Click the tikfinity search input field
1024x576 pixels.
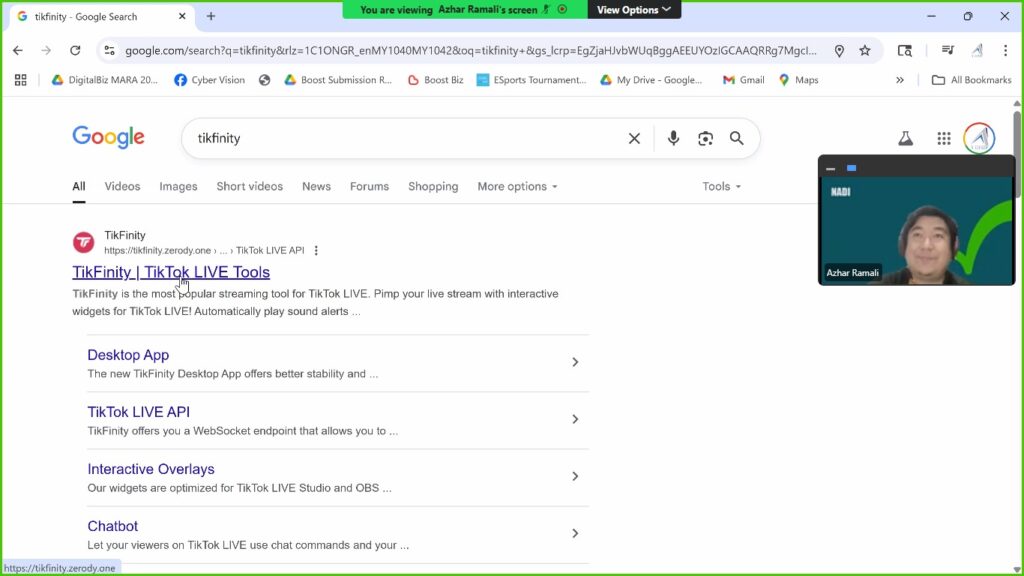(400, 139)
